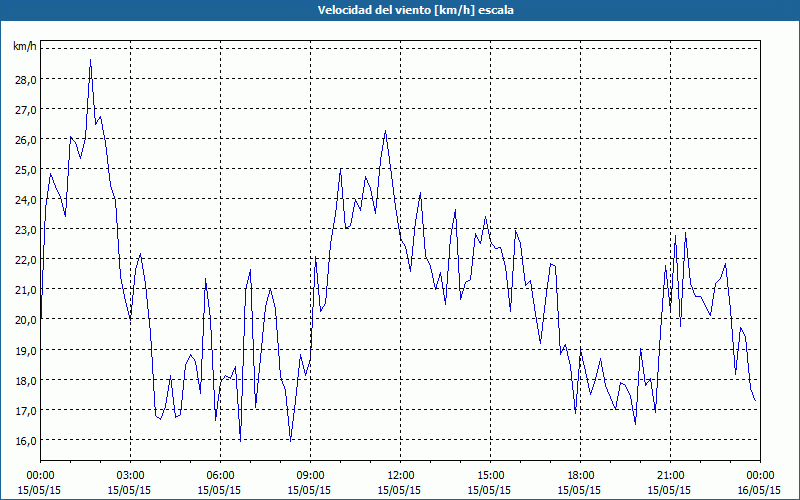Click the '18,0' y-axis label
The width and height of the screenshot is (800, 500).
[x=25, y=381]
